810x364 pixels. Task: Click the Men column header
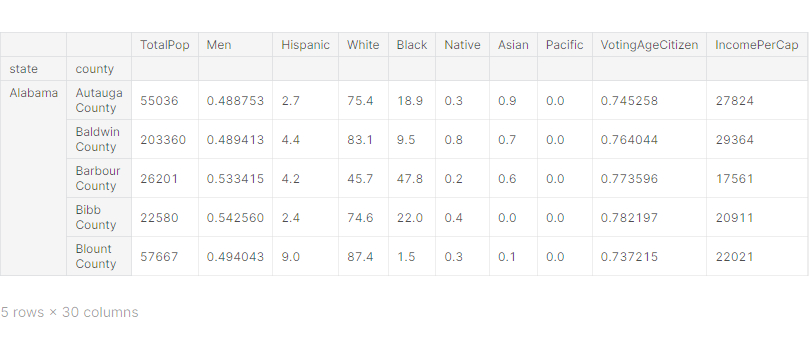coord(235,45)
